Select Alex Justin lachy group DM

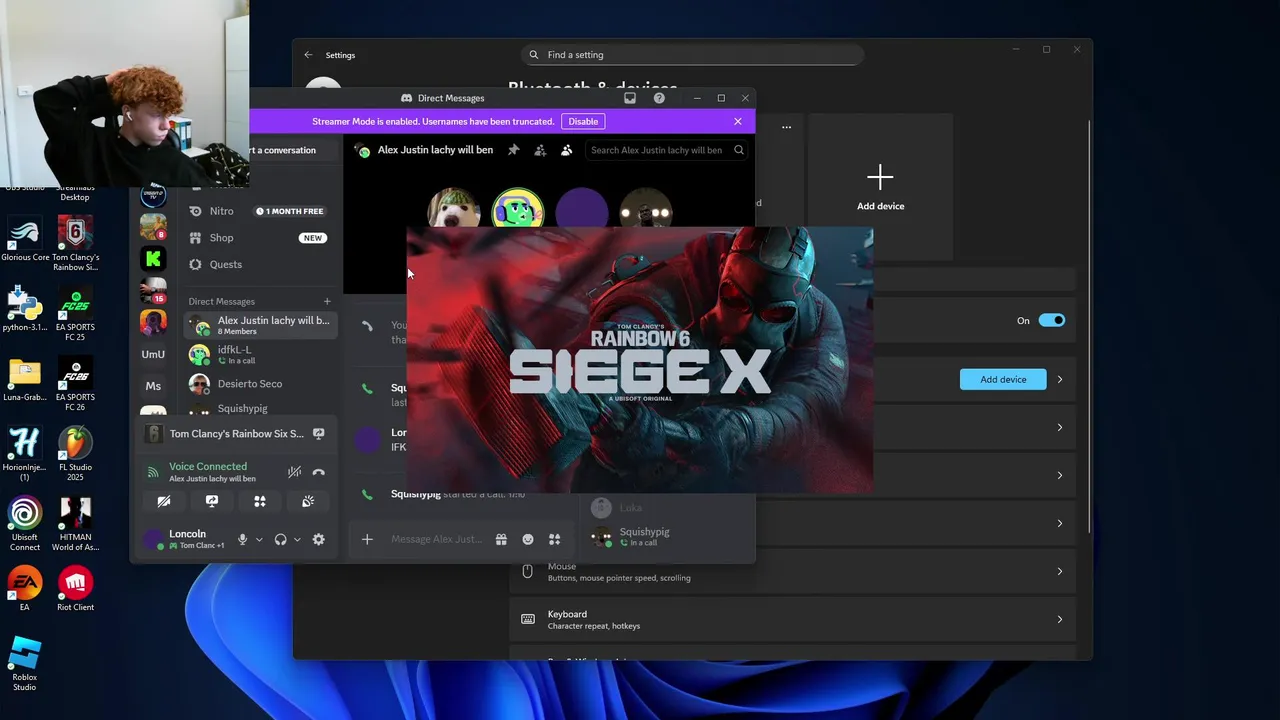pyautogui.click(x=261, y=325)
